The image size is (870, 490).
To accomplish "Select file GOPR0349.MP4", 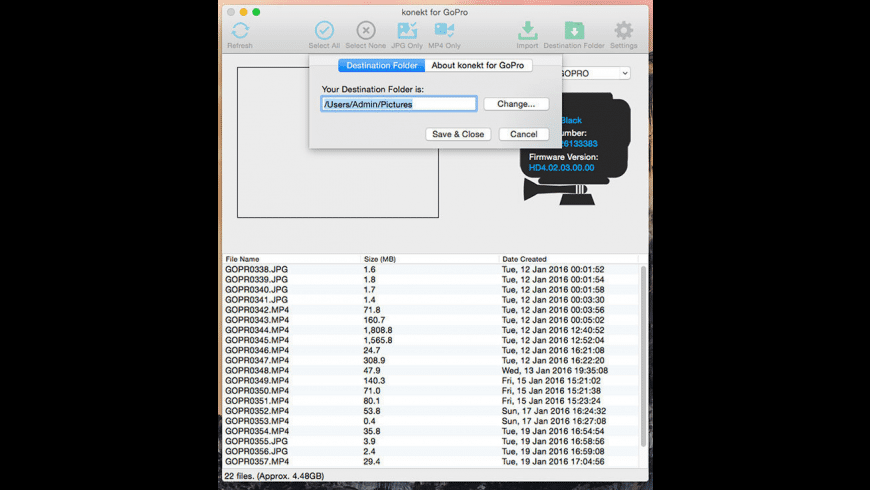I will pos(257,381).
